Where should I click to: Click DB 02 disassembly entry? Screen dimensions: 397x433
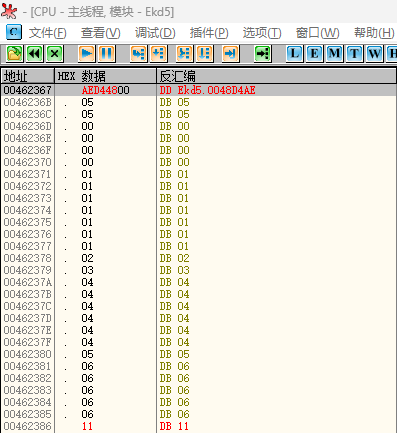click(x=174, y=258)
